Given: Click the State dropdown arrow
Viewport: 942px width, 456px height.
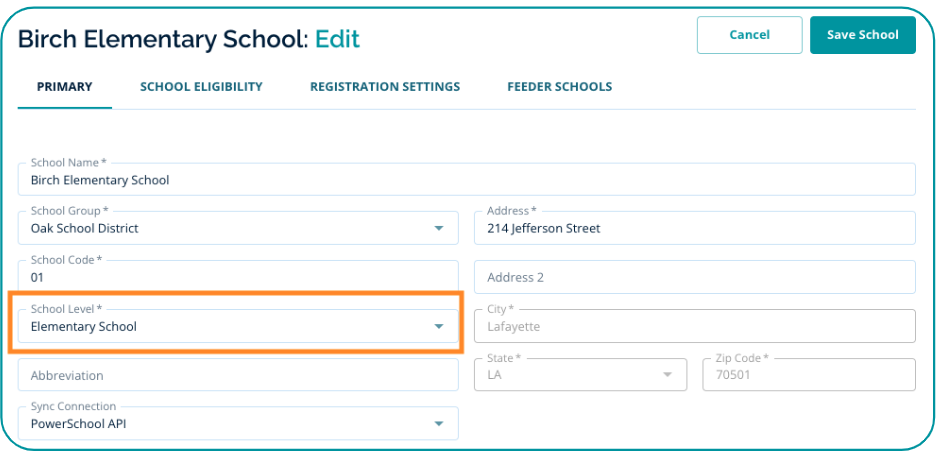Looking at the screenshot, I should coord(667,375).
